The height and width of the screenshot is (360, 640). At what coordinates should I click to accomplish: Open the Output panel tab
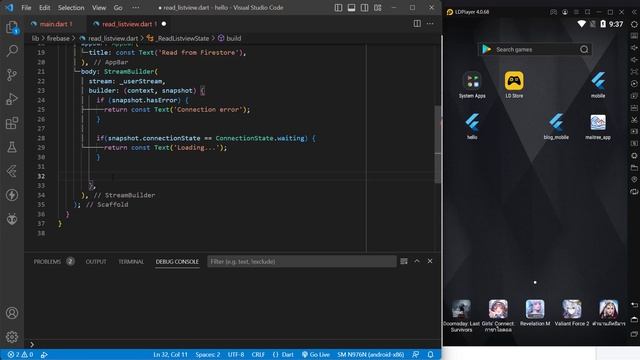96,262
